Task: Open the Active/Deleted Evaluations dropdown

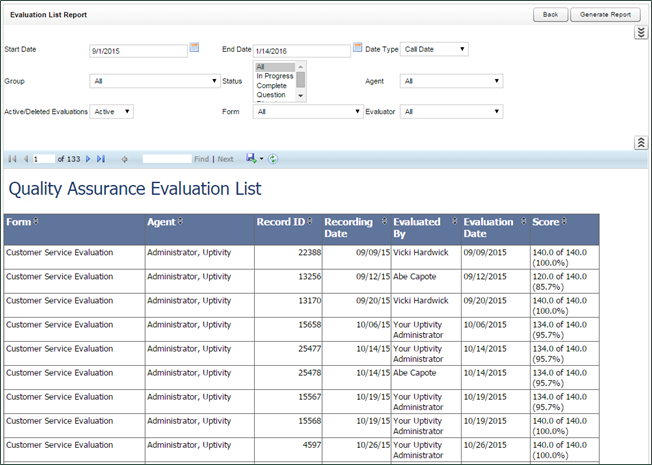Action: click(112, 112)
